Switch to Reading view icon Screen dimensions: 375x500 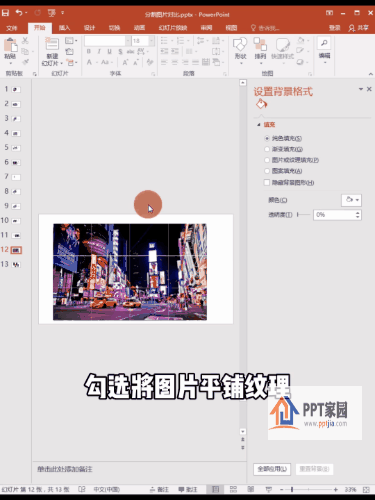[251, 489]
